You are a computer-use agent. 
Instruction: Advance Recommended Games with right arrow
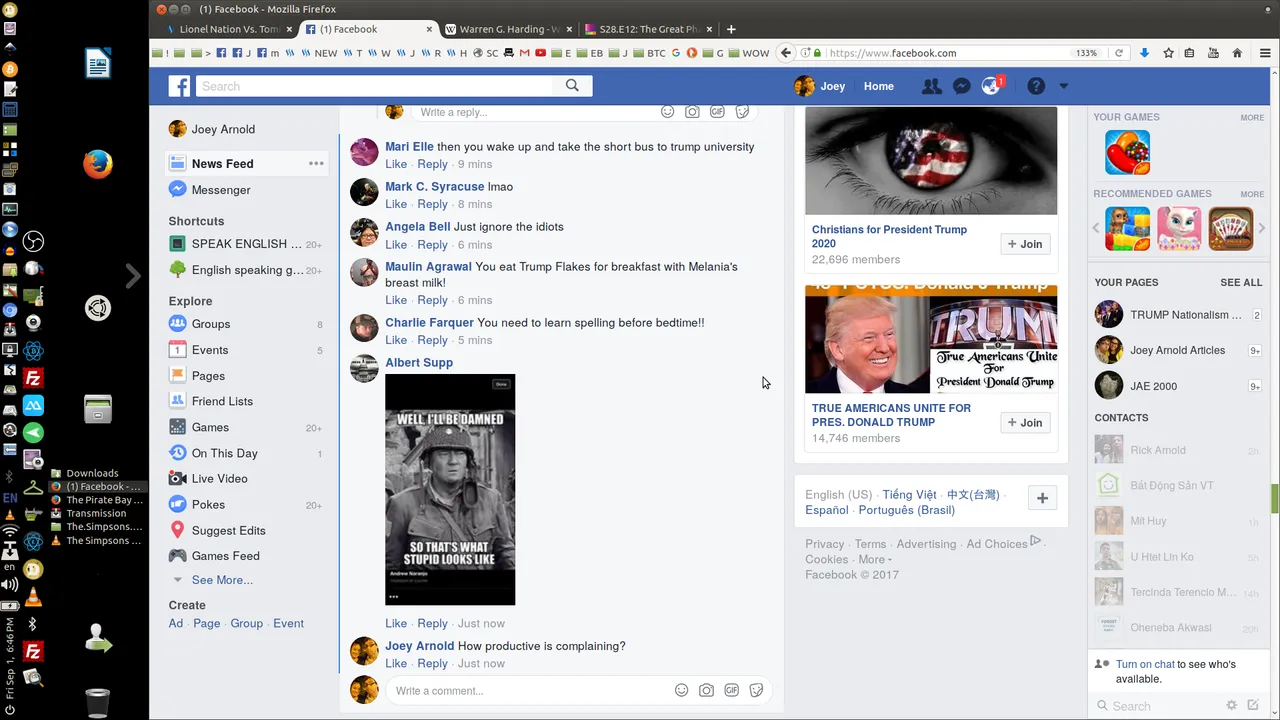click(x=1261, y=229)
